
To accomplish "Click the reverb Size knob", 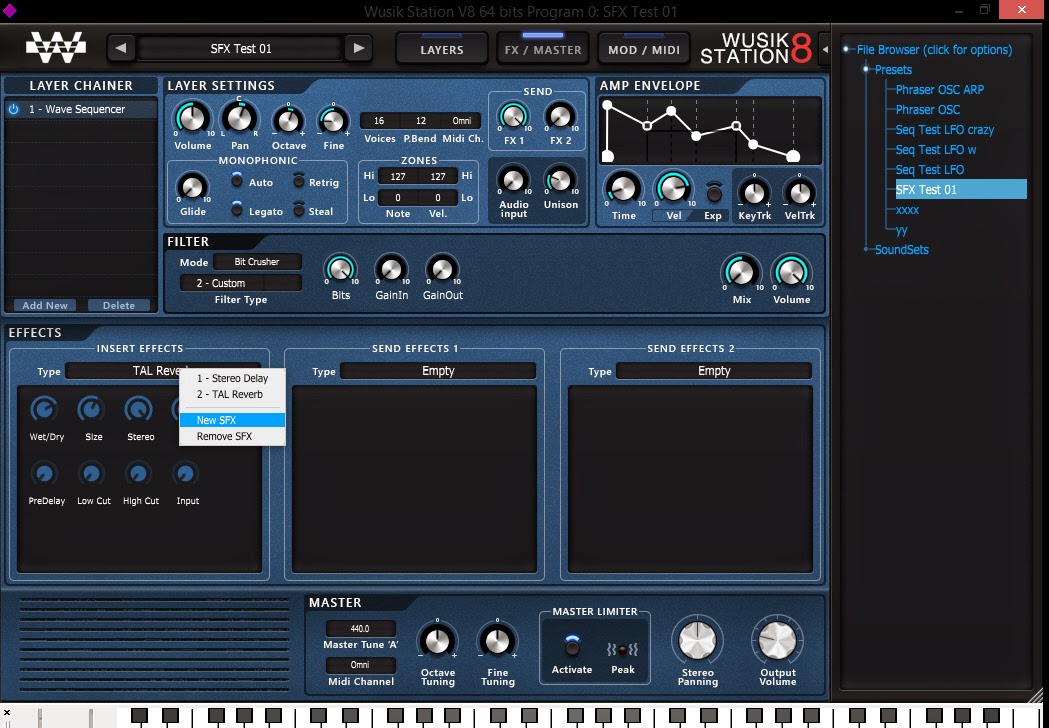I will [x=92, y=409].
